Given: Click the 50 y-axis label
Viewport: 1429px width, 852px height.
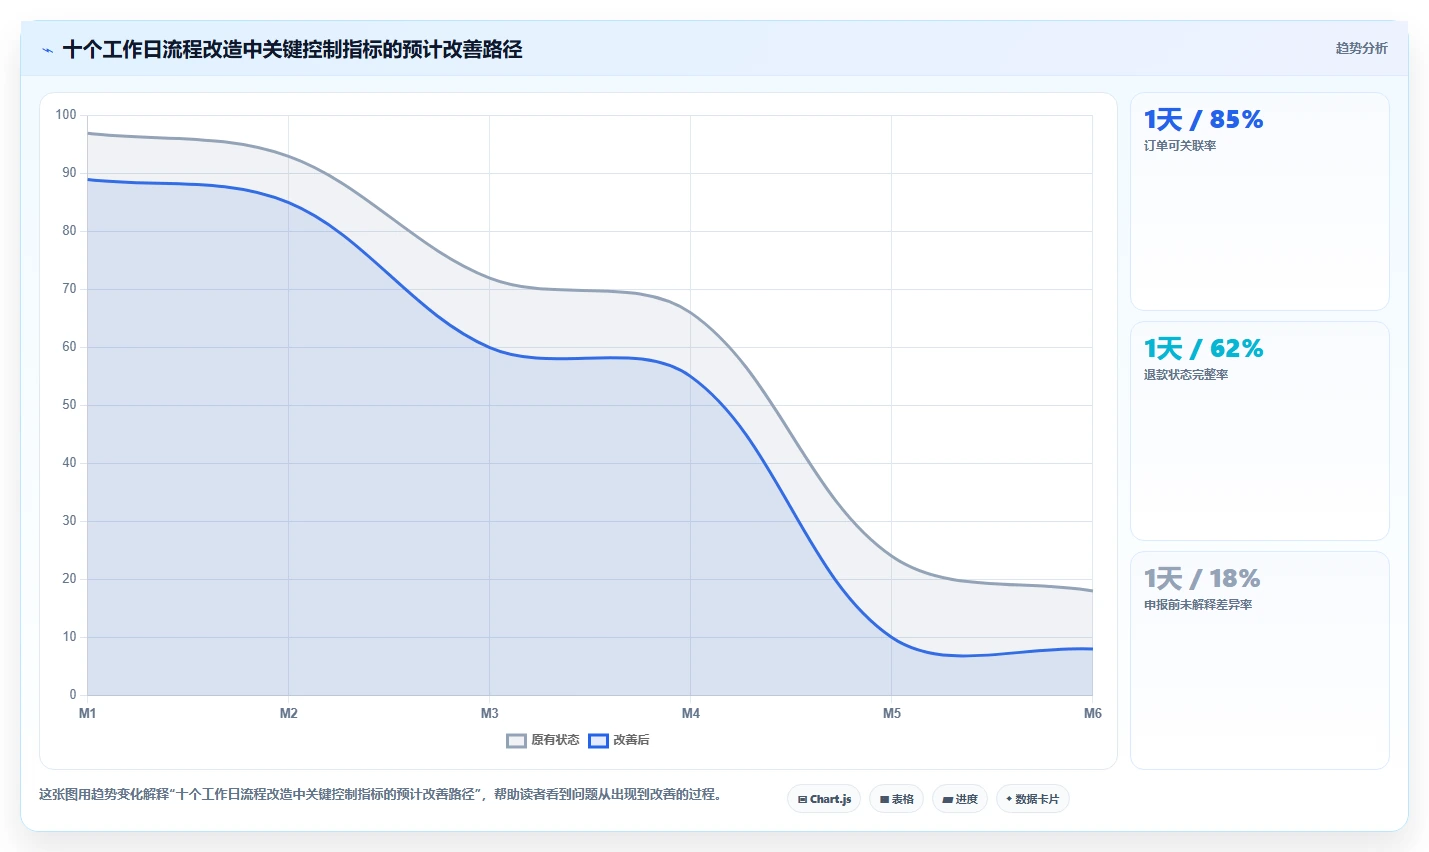Looking at the screenshot, I should pyautogui.click(x=69, y=405).
